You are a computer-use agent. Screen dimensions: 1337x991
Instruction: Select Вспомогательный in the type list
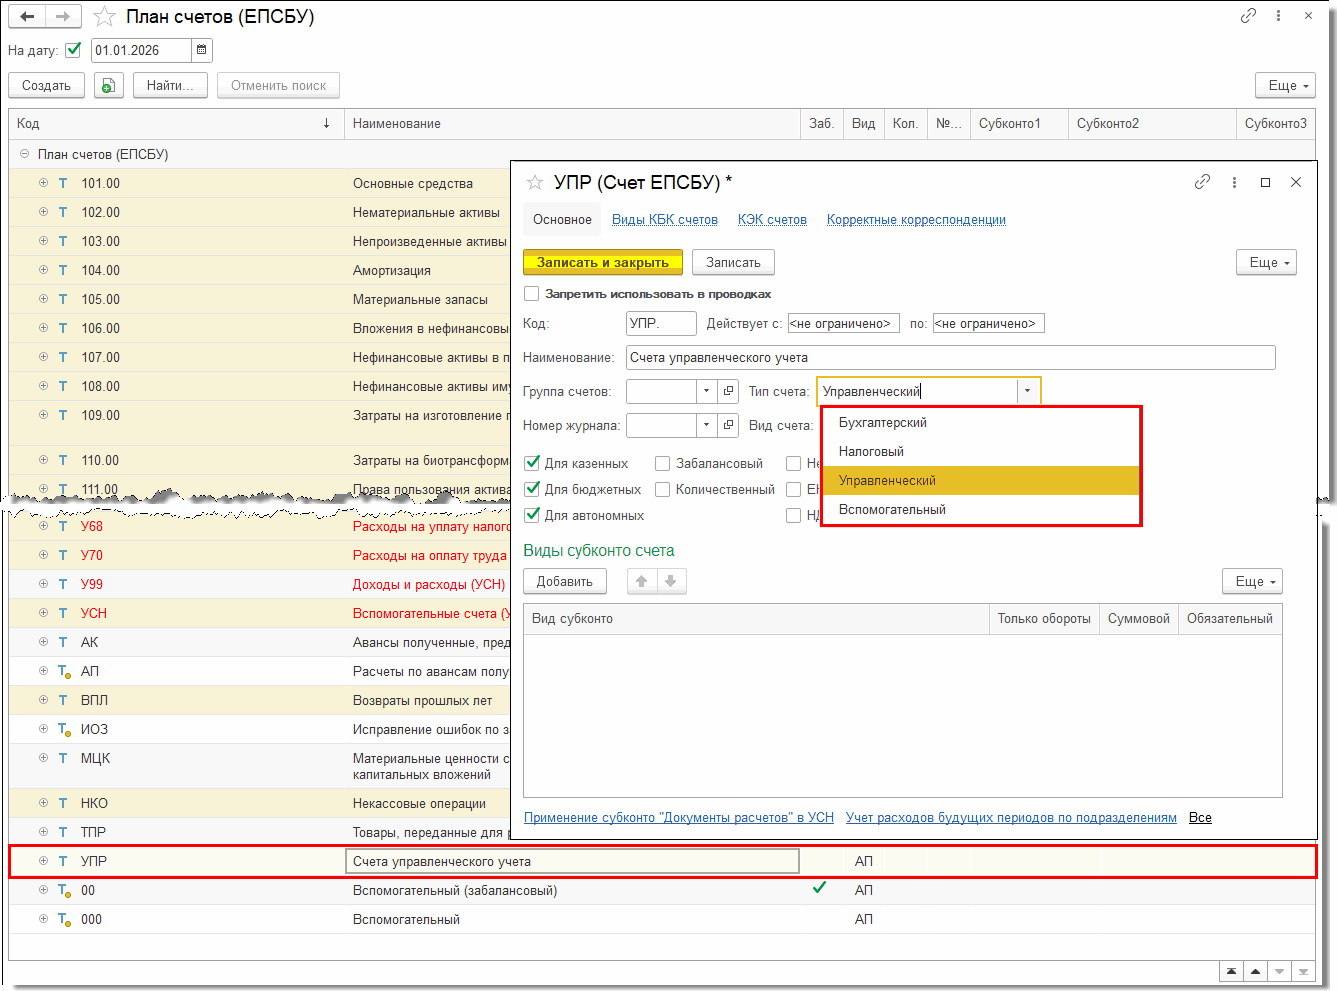pos(892,510)
